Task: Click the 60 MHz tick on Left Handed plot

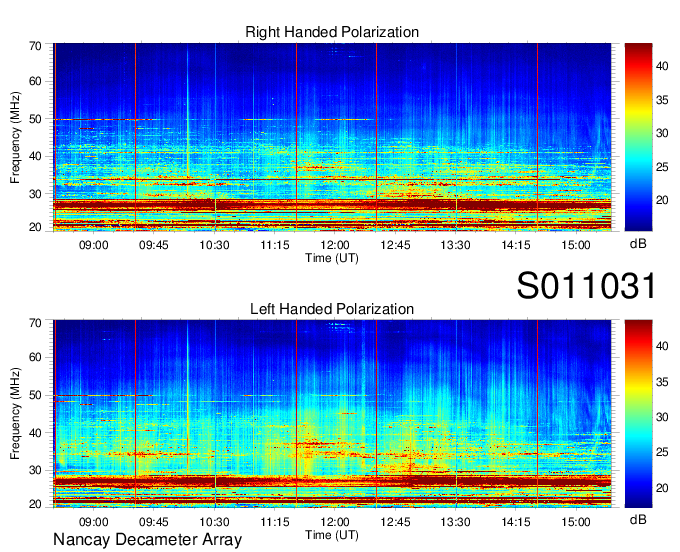Action: pos(35,357)
